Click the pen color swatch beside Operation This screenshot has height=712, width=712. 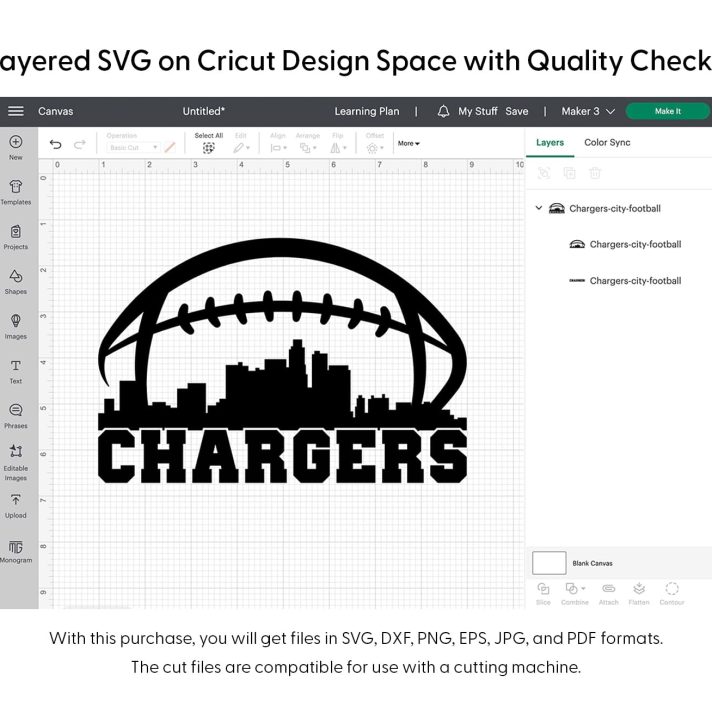click(x=170, y=148)
